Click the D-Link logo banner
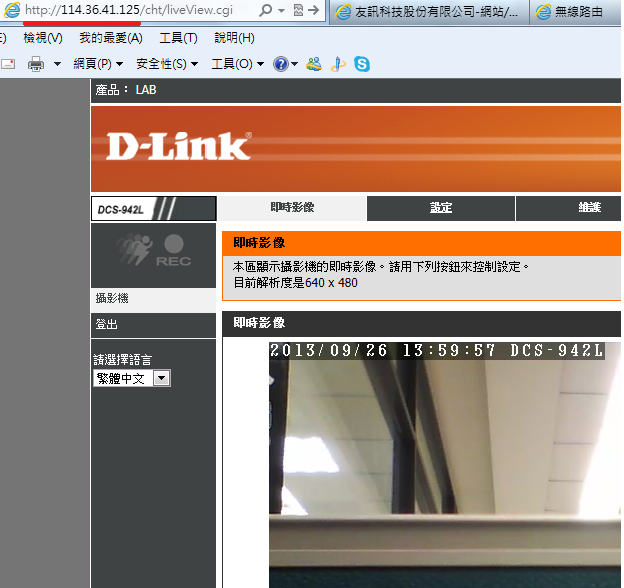The width and height of the screenshot is (624, 588). [x=179, y=146]
